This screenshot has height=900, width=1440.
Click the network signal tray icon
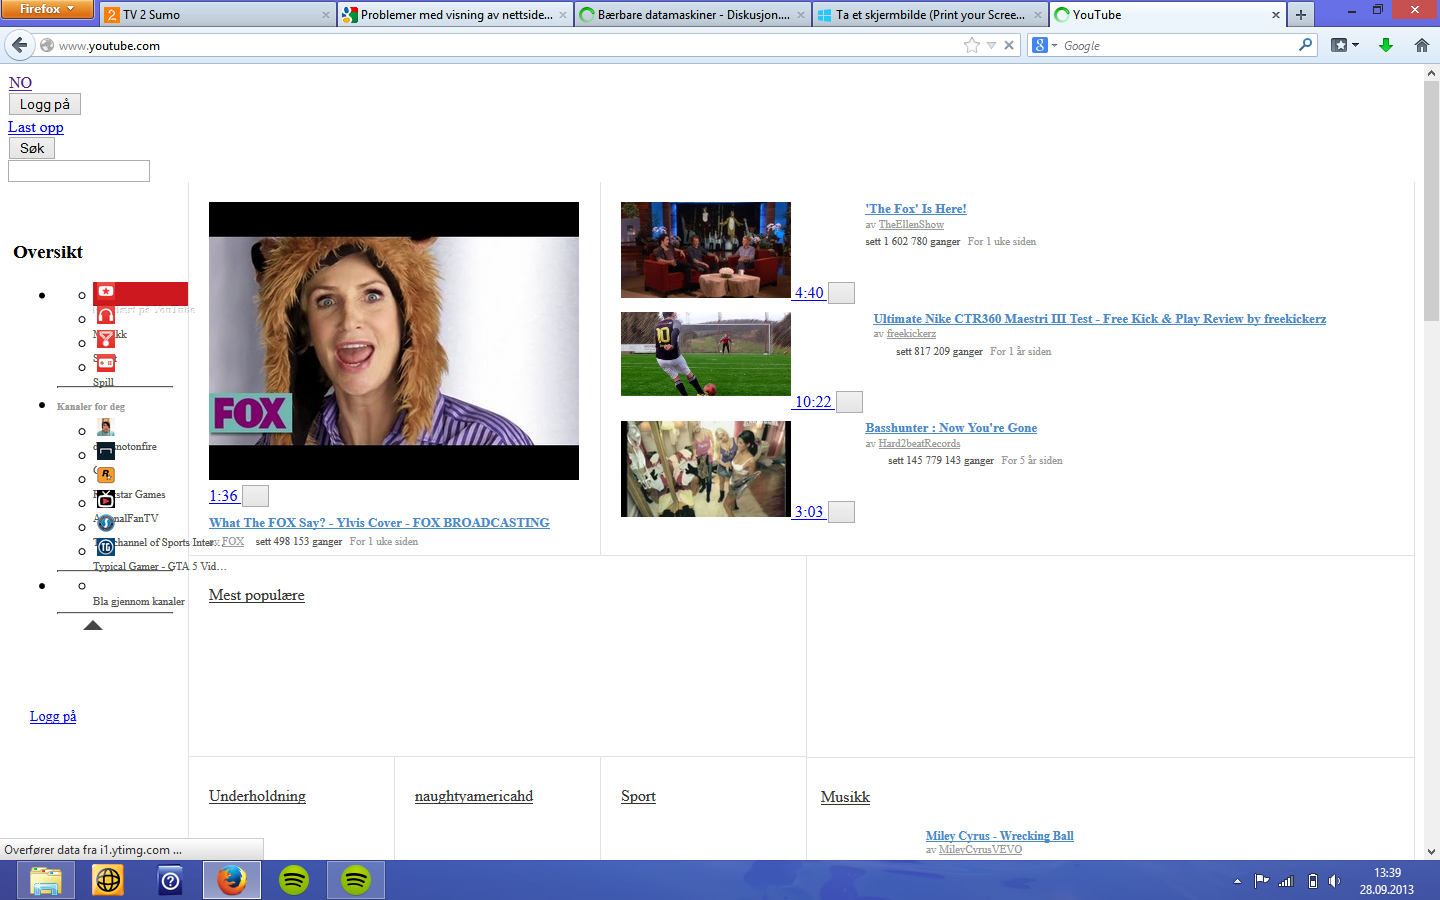[x=1286, y=881]
